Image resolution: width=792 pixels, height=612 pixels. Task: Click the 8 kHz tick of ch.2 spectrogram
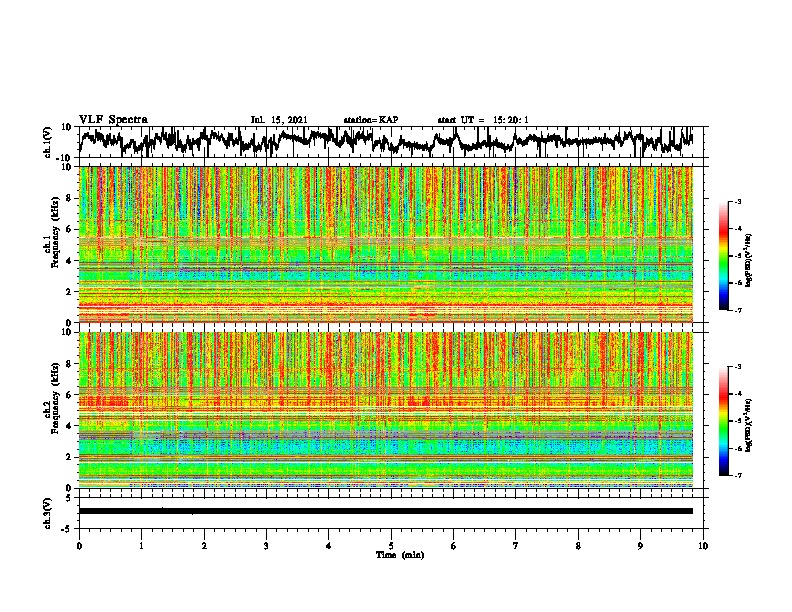(x=70, y=364)
